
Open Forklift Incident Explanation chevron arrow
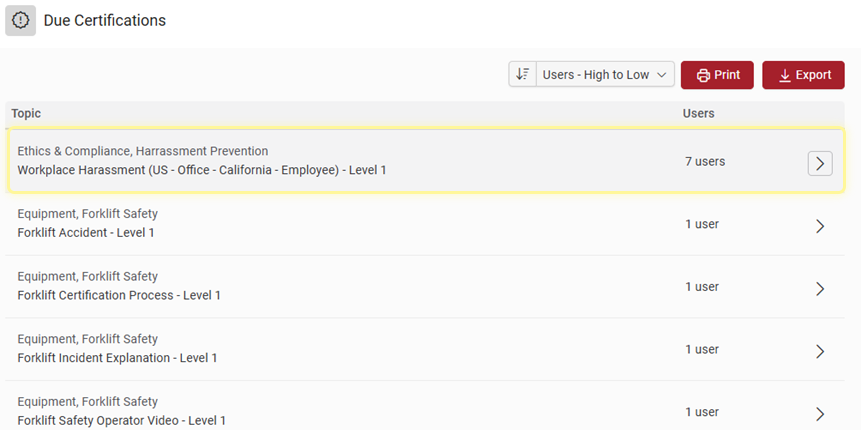(x=820, y=351)
